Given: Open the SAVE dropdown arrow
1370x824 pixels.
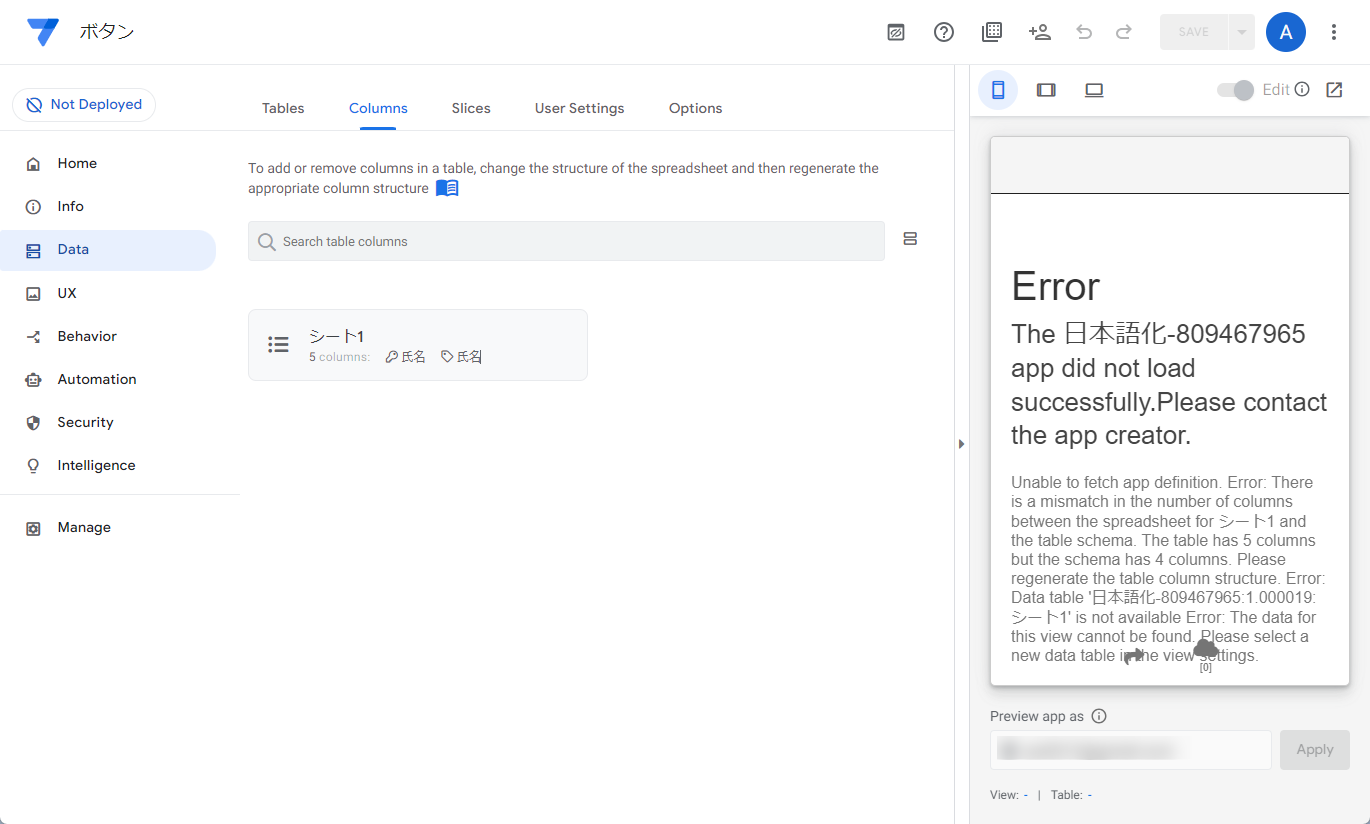Looking at the screenshot, I should [x=1241, y=32].
